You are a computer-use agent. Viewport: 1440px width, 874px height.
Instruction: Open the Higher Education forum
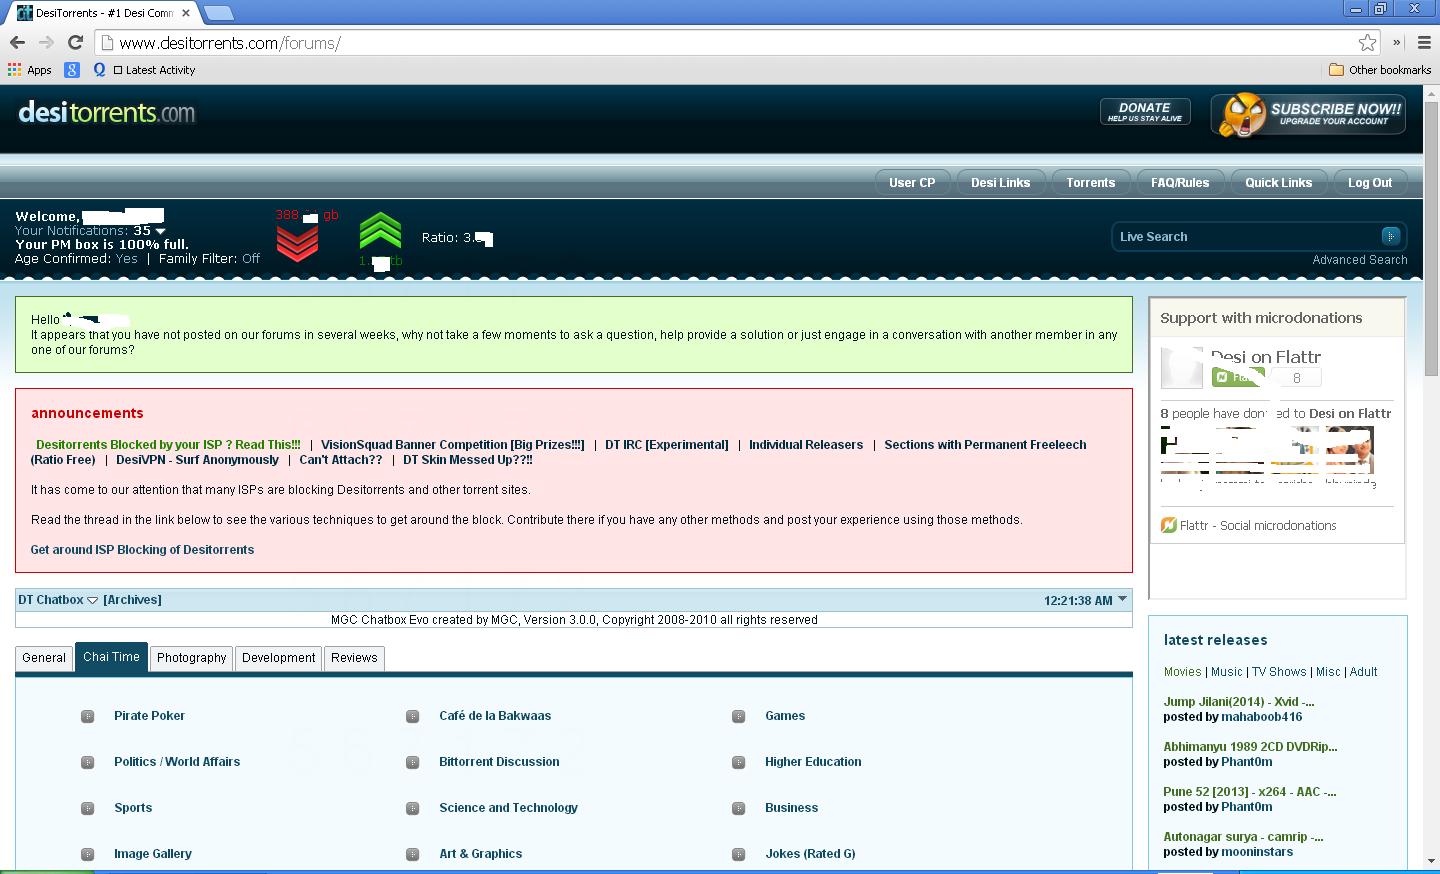pos(813,762)
